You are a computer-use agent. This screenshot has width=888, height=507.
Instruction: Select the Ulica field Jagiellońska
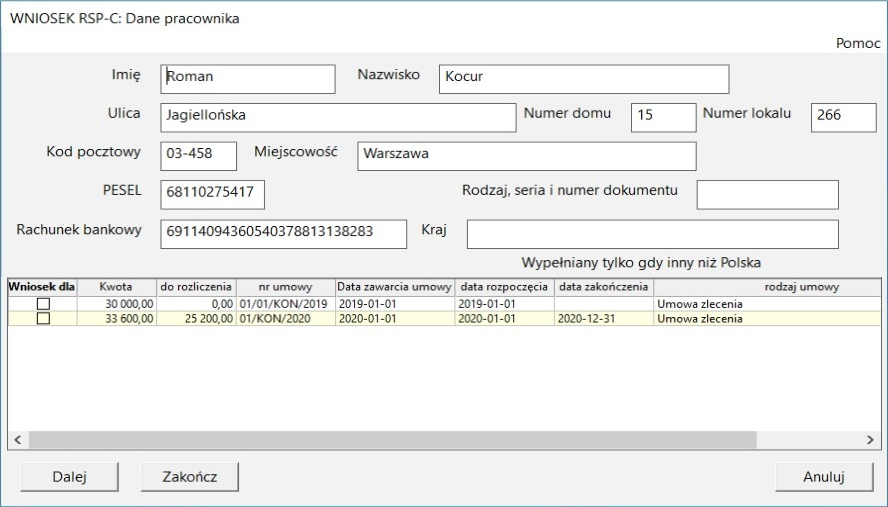click(338, 117)
